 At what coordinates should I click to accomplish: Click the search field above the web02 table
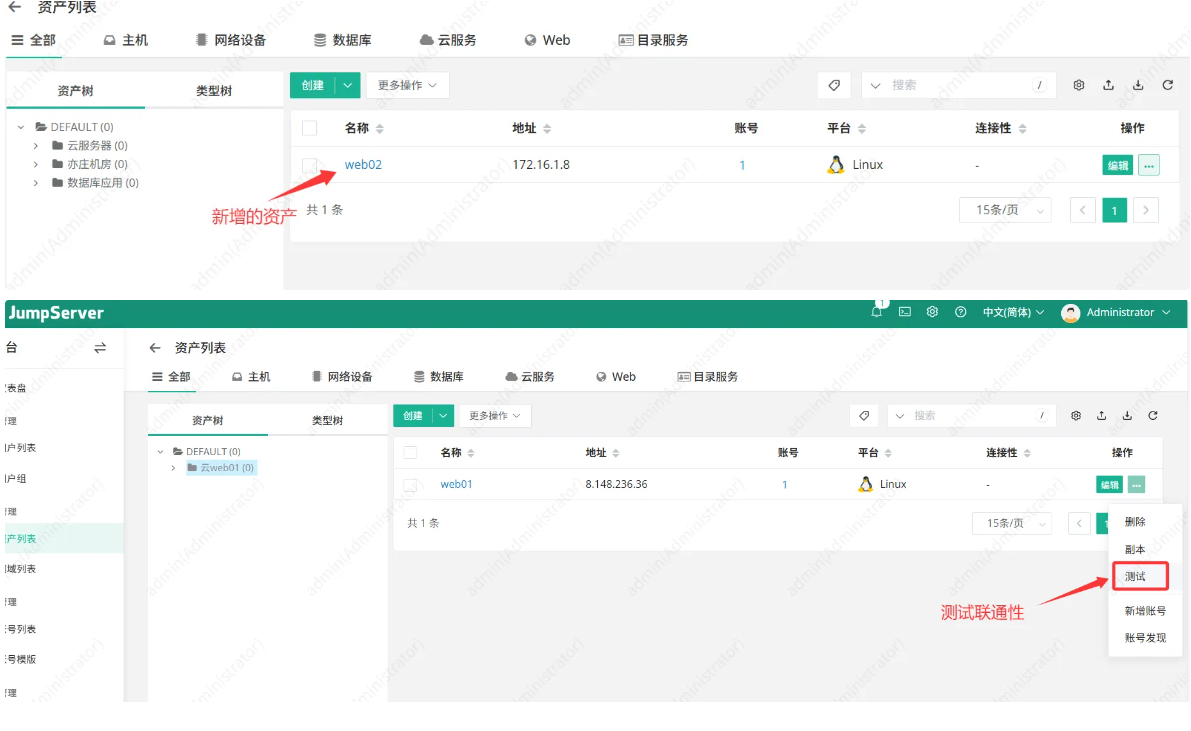pos(959,85)
